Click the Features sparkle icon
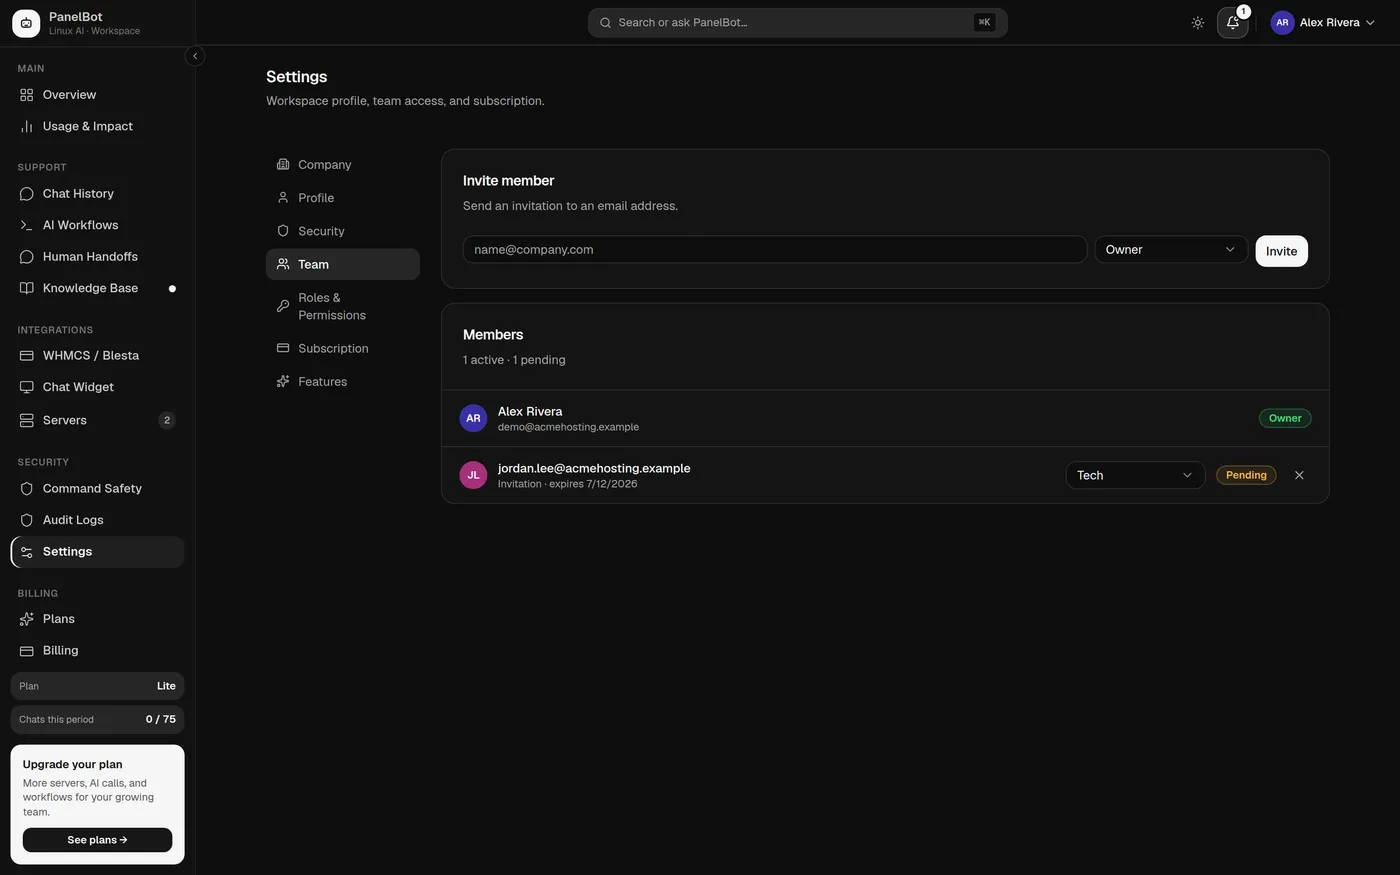 [283, 382]
